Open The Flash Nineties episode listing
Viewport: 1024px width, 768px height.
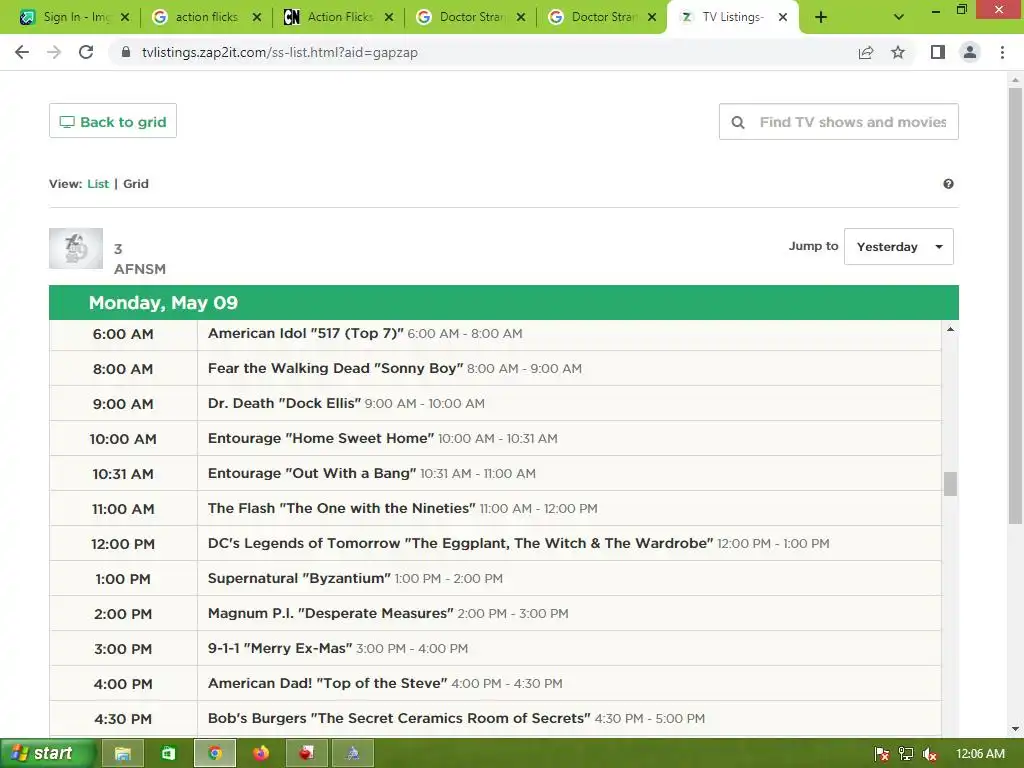click(x=342, y=509)
